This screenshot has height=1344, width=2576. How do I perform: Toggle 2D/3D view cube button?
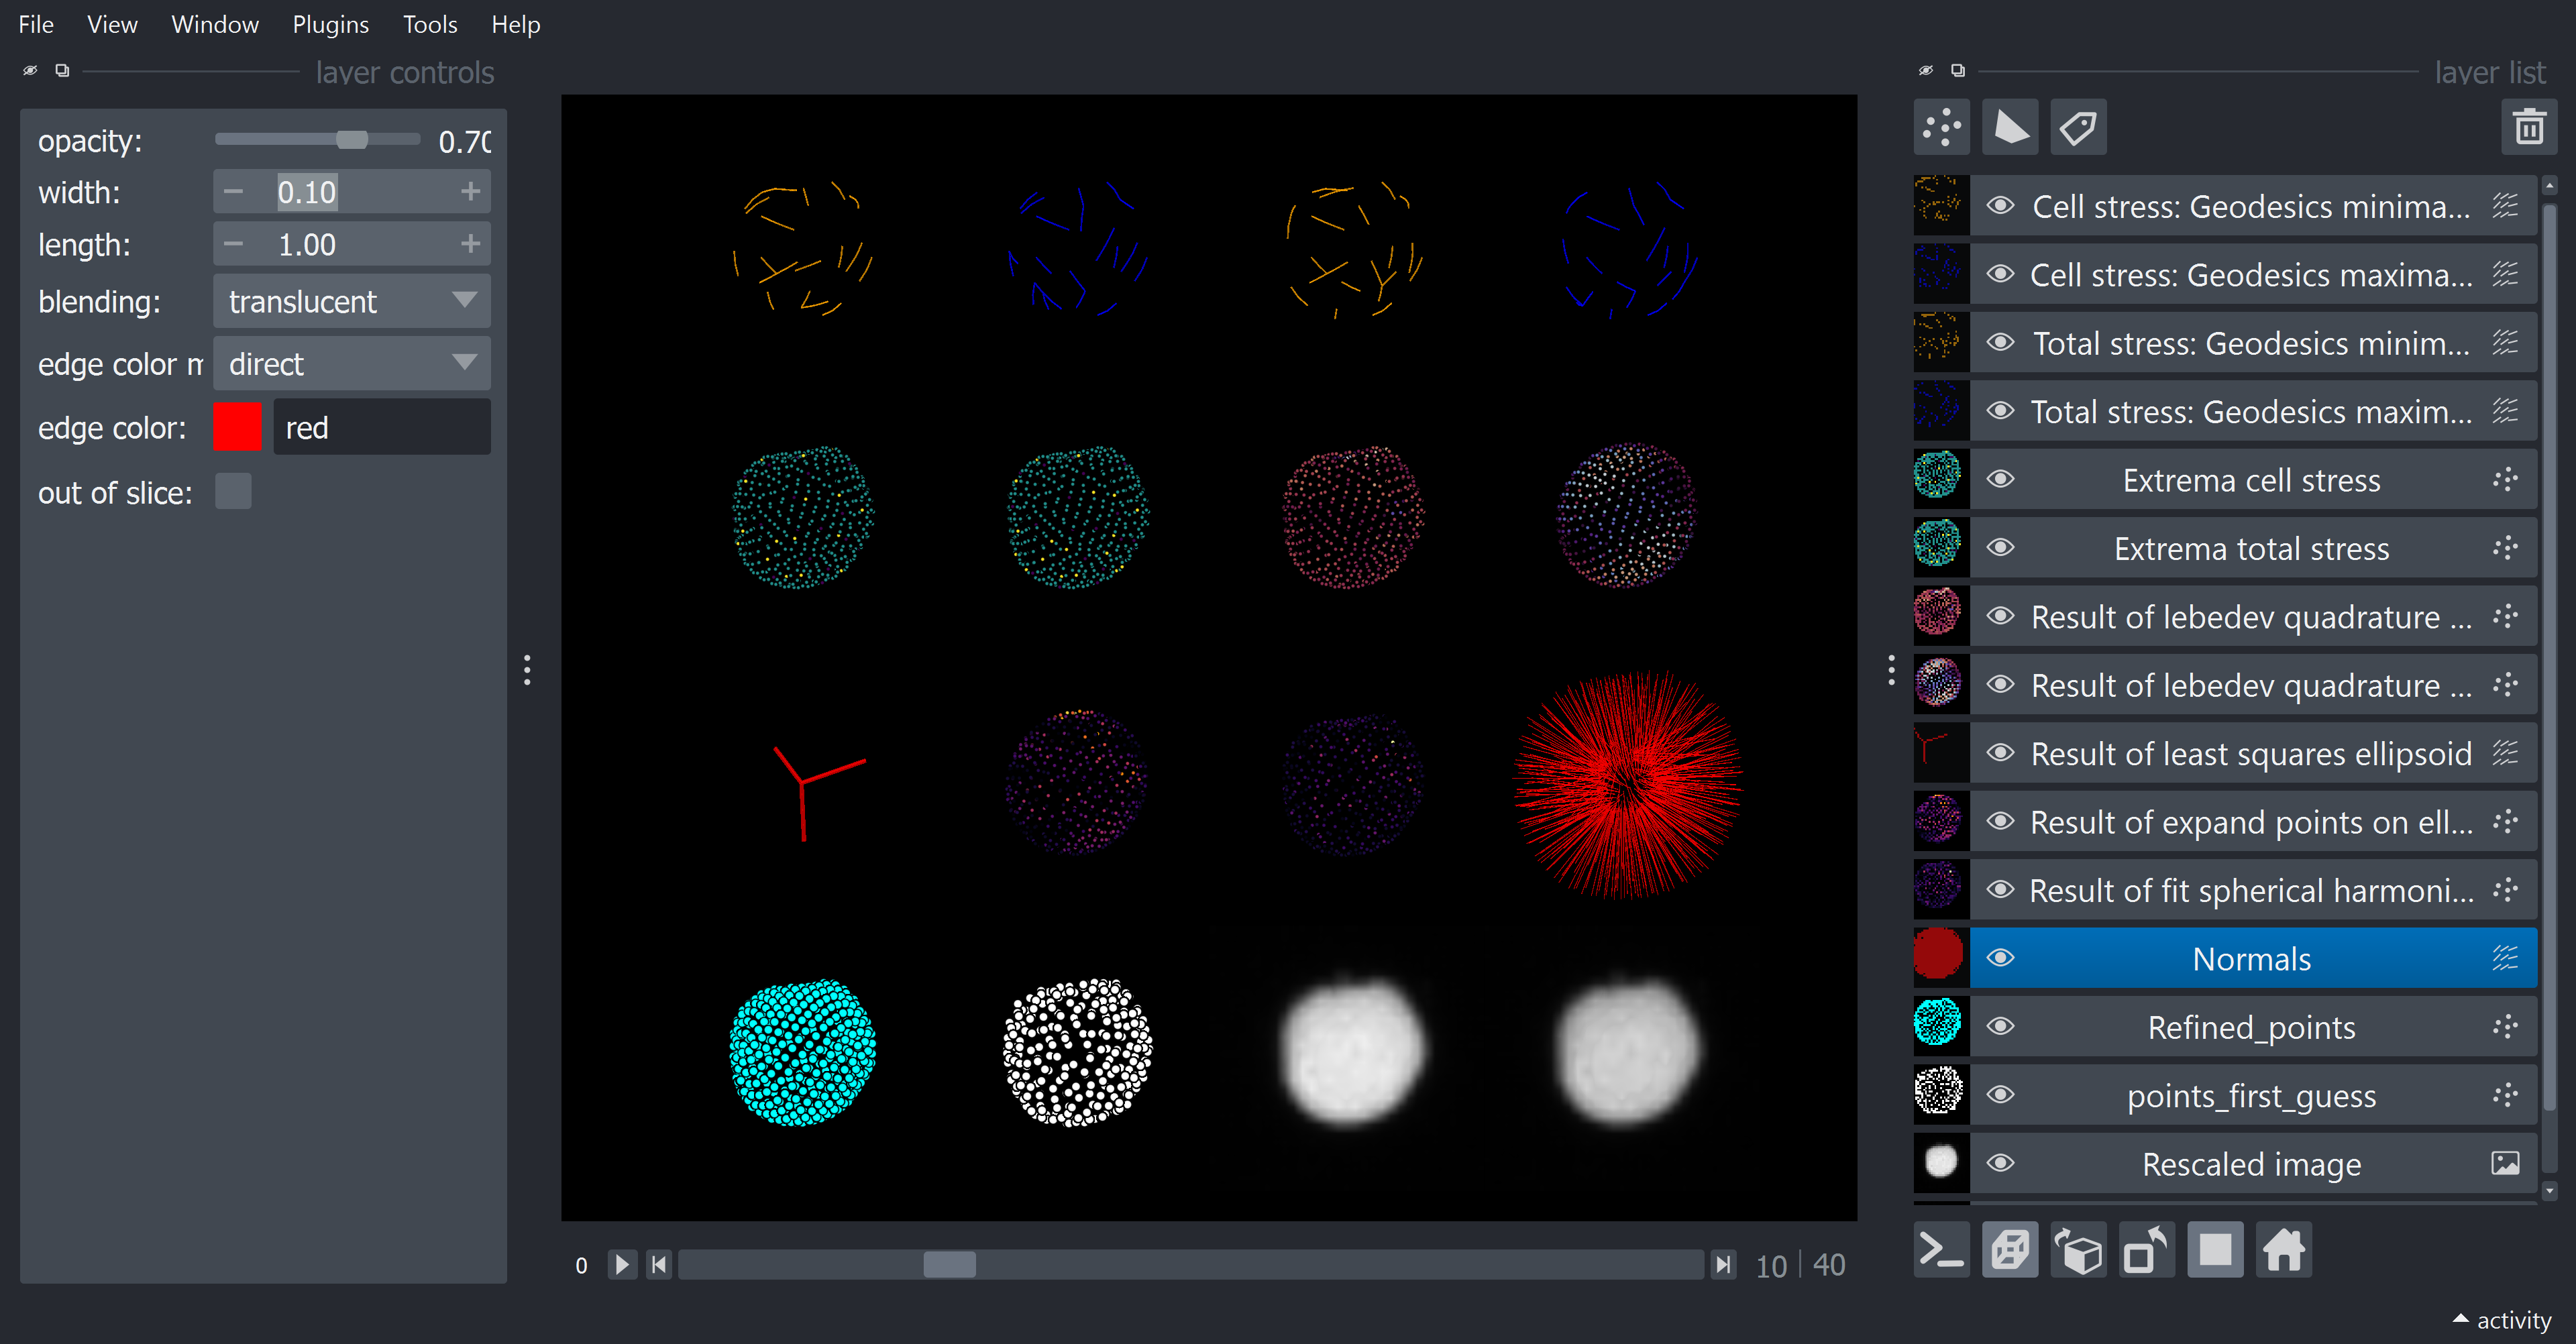pyautogui.click(x=2010, y=1250)
